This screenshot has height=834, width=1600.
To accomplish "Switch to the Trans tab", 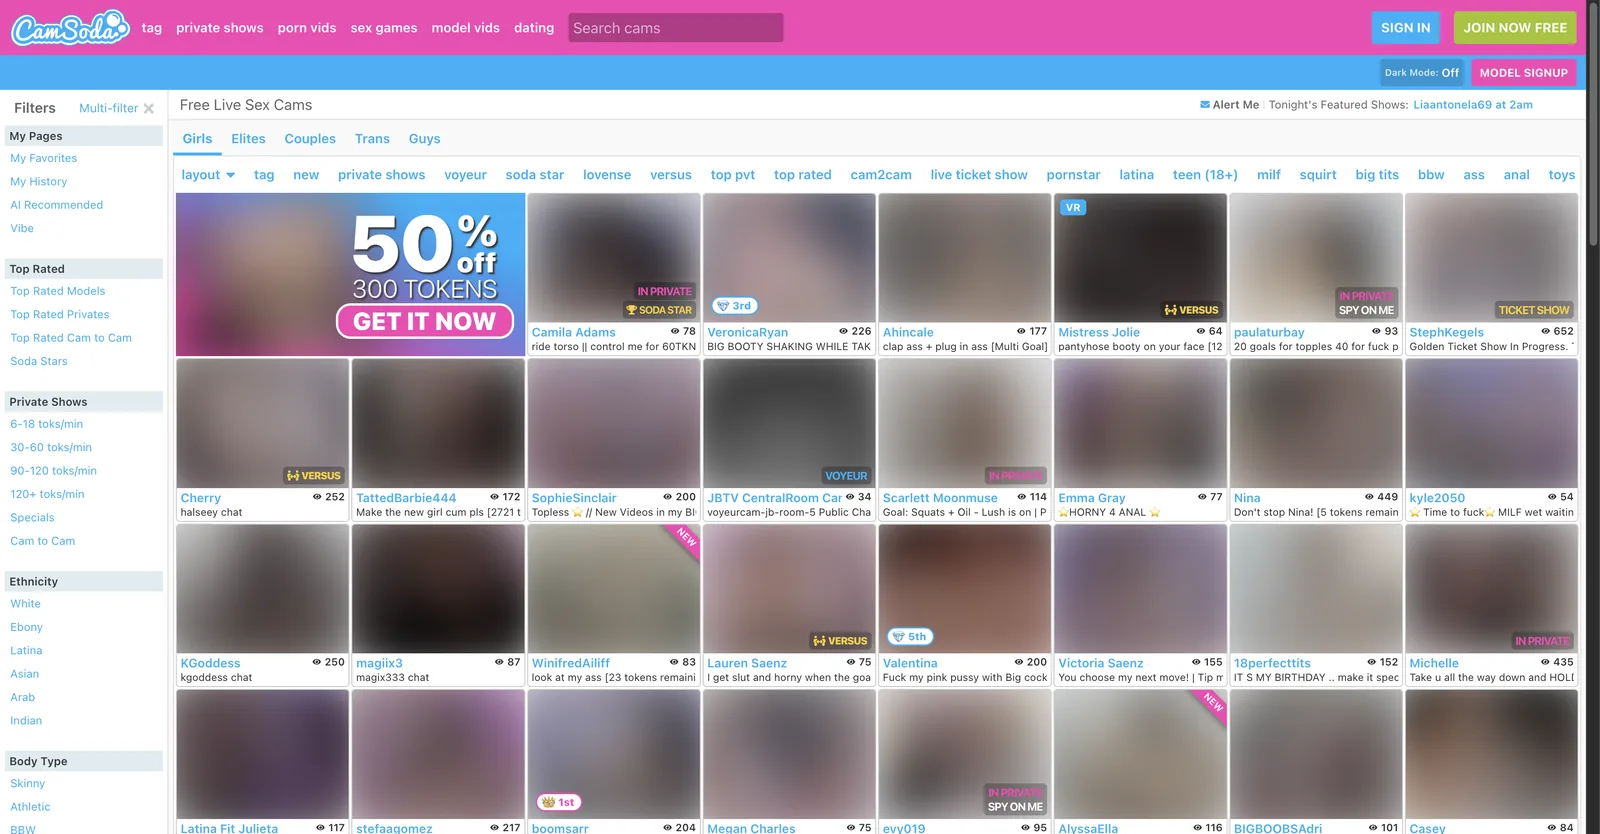I will pos(372,139).
